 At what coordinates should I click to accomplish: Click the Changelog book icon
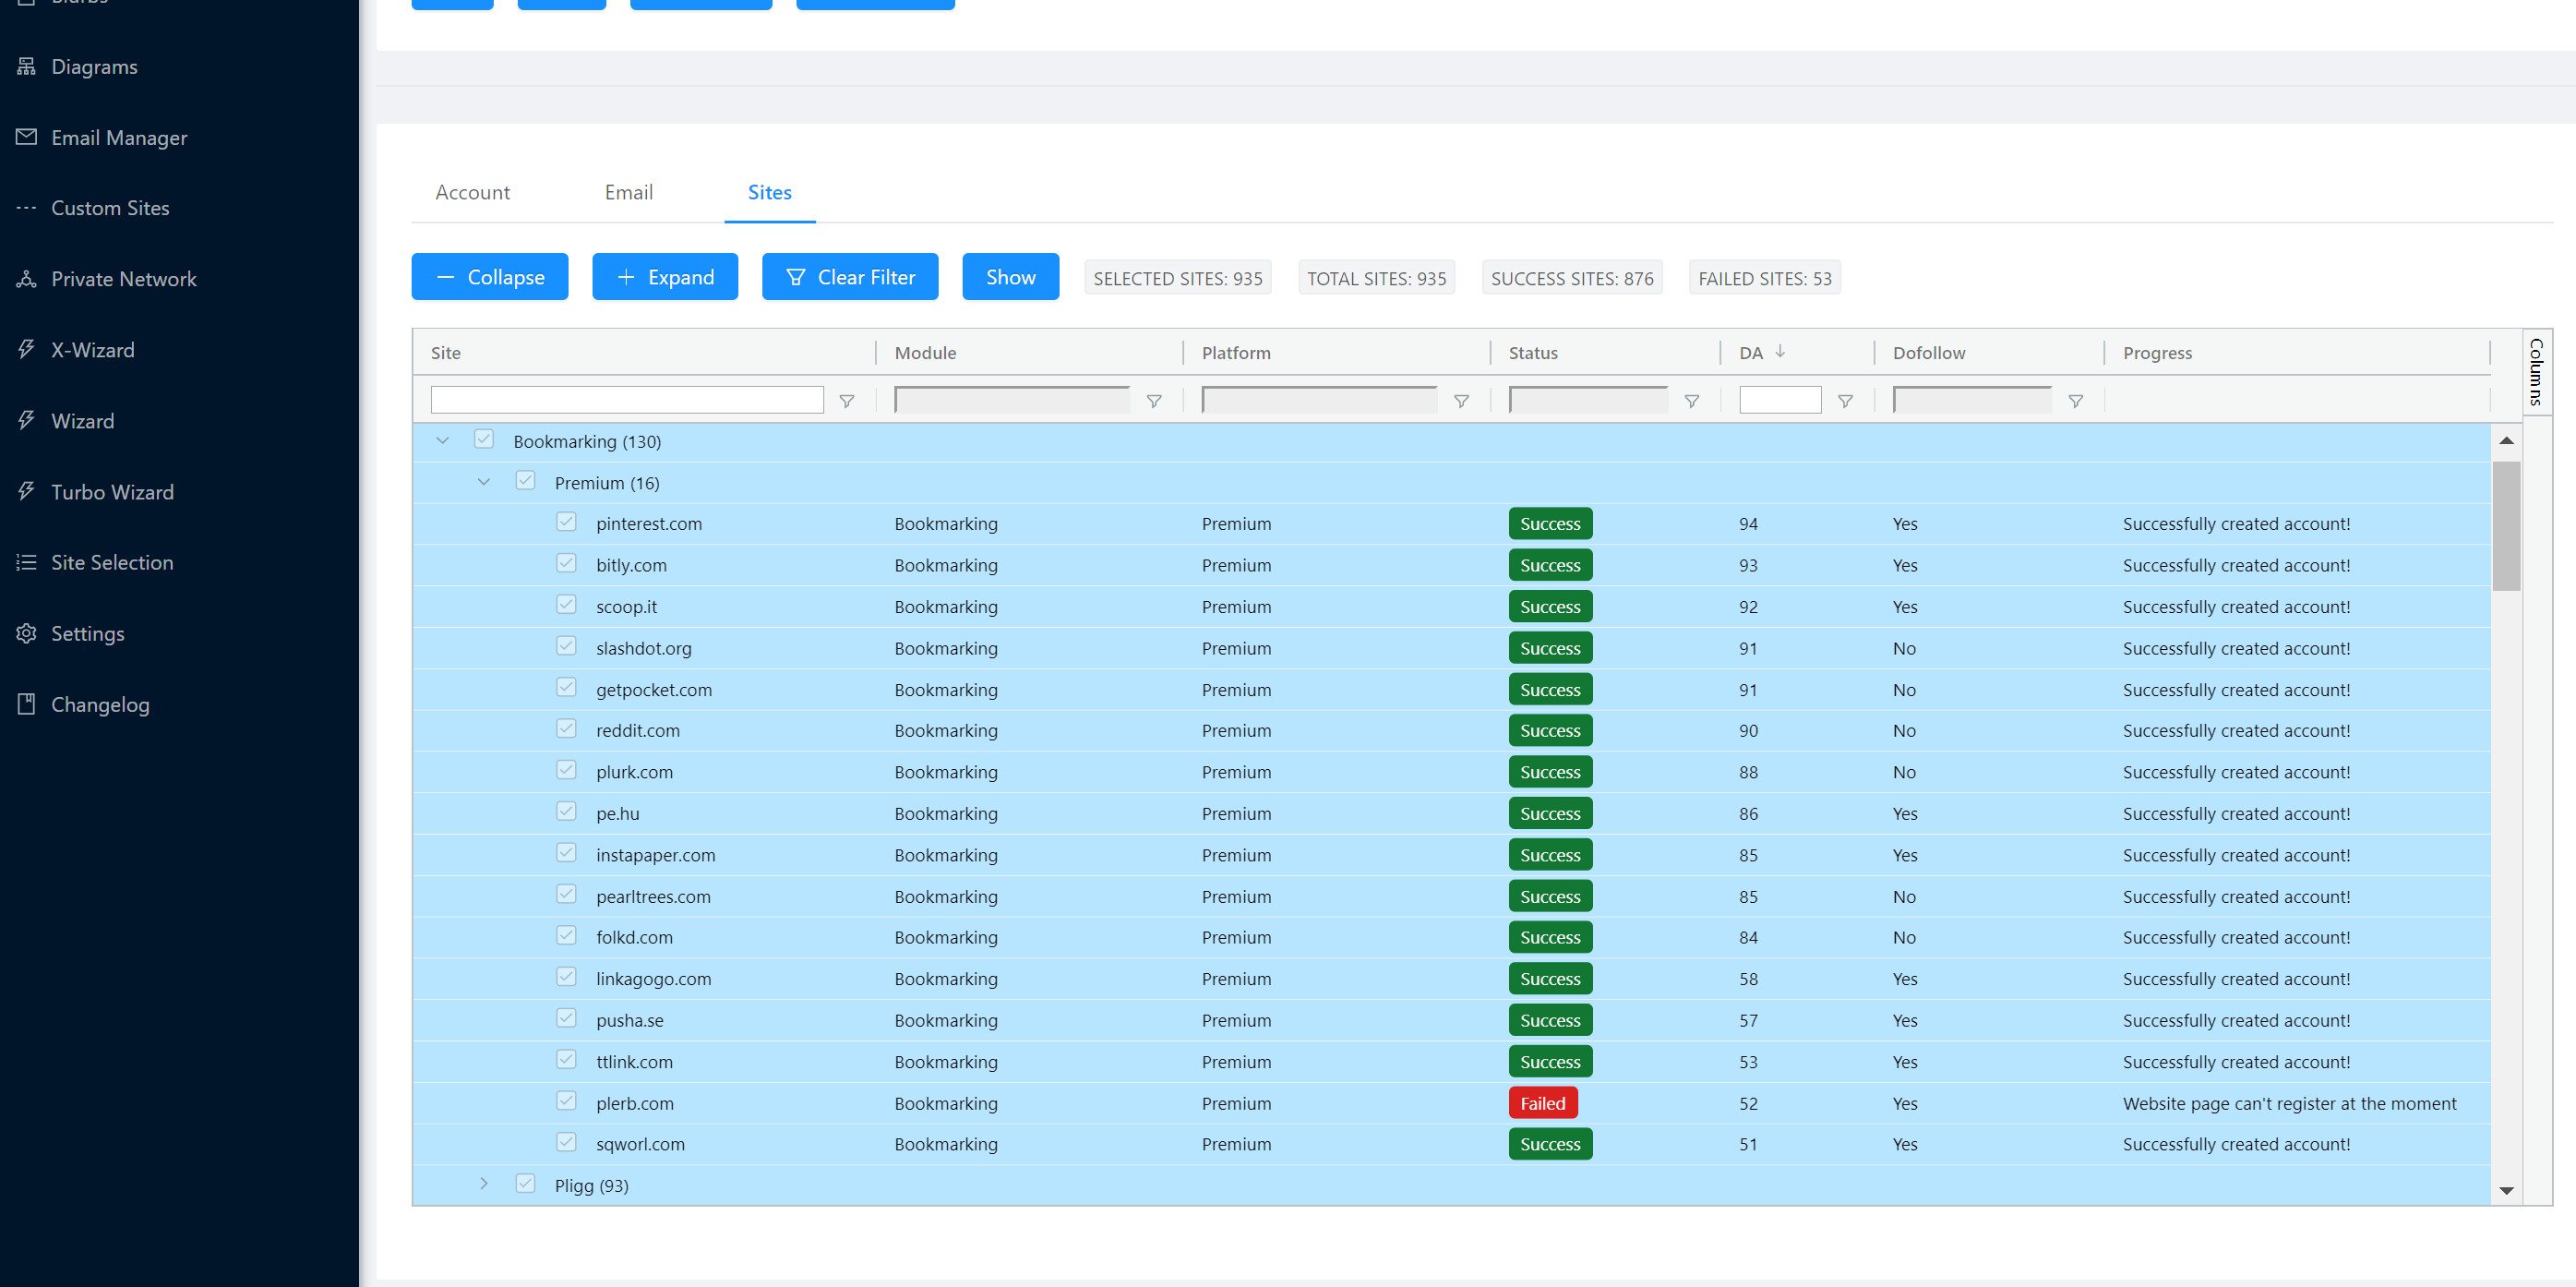pyautogui.click(x=27, y=704)
